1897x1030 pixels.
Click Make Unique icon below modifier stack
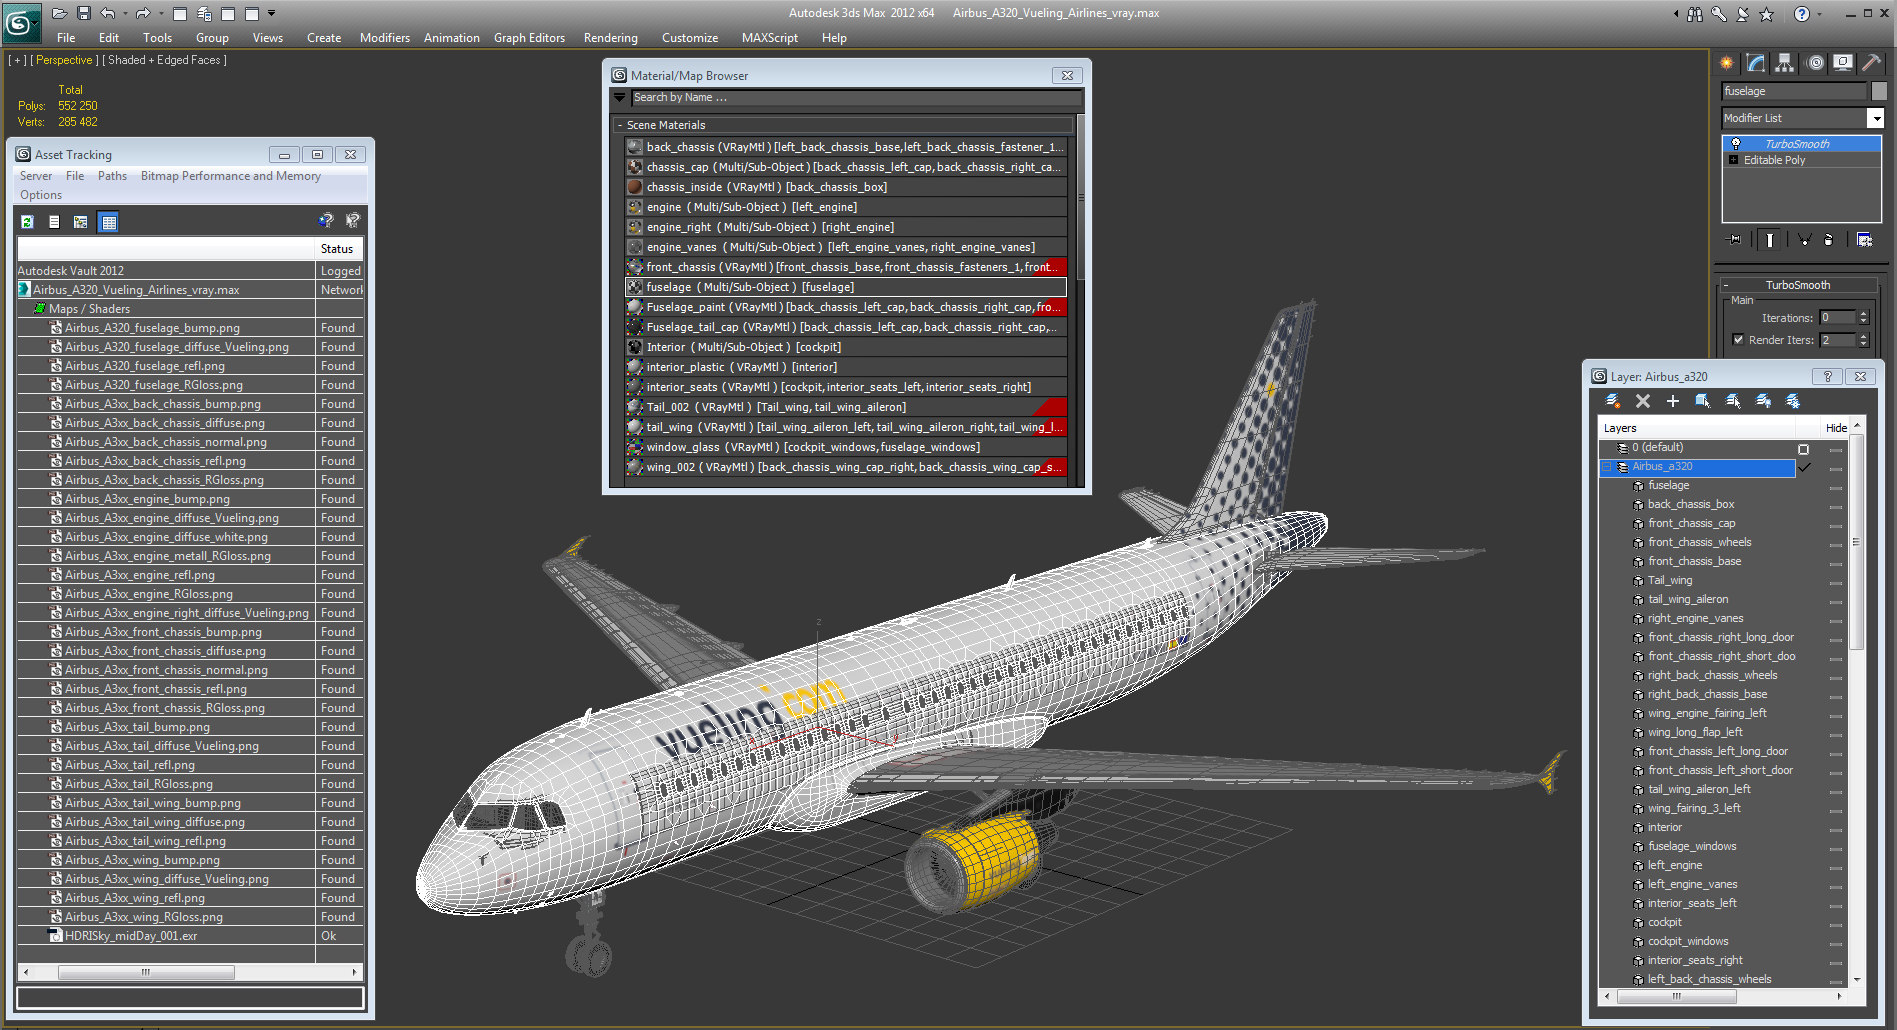1805,239
